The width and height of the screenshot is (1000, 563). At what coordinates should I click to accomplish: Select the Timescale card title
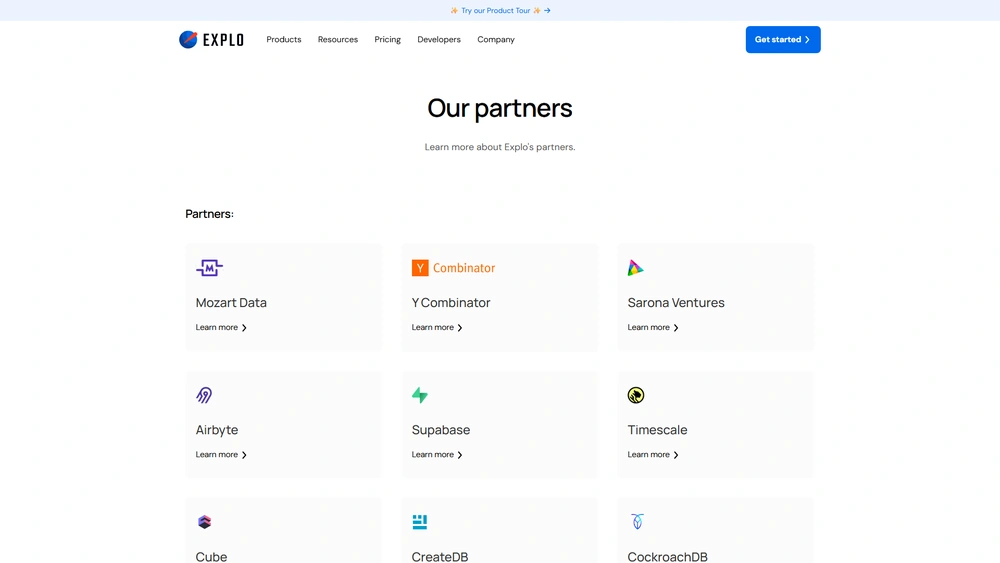pyautogui.click(x=658, y=430)
